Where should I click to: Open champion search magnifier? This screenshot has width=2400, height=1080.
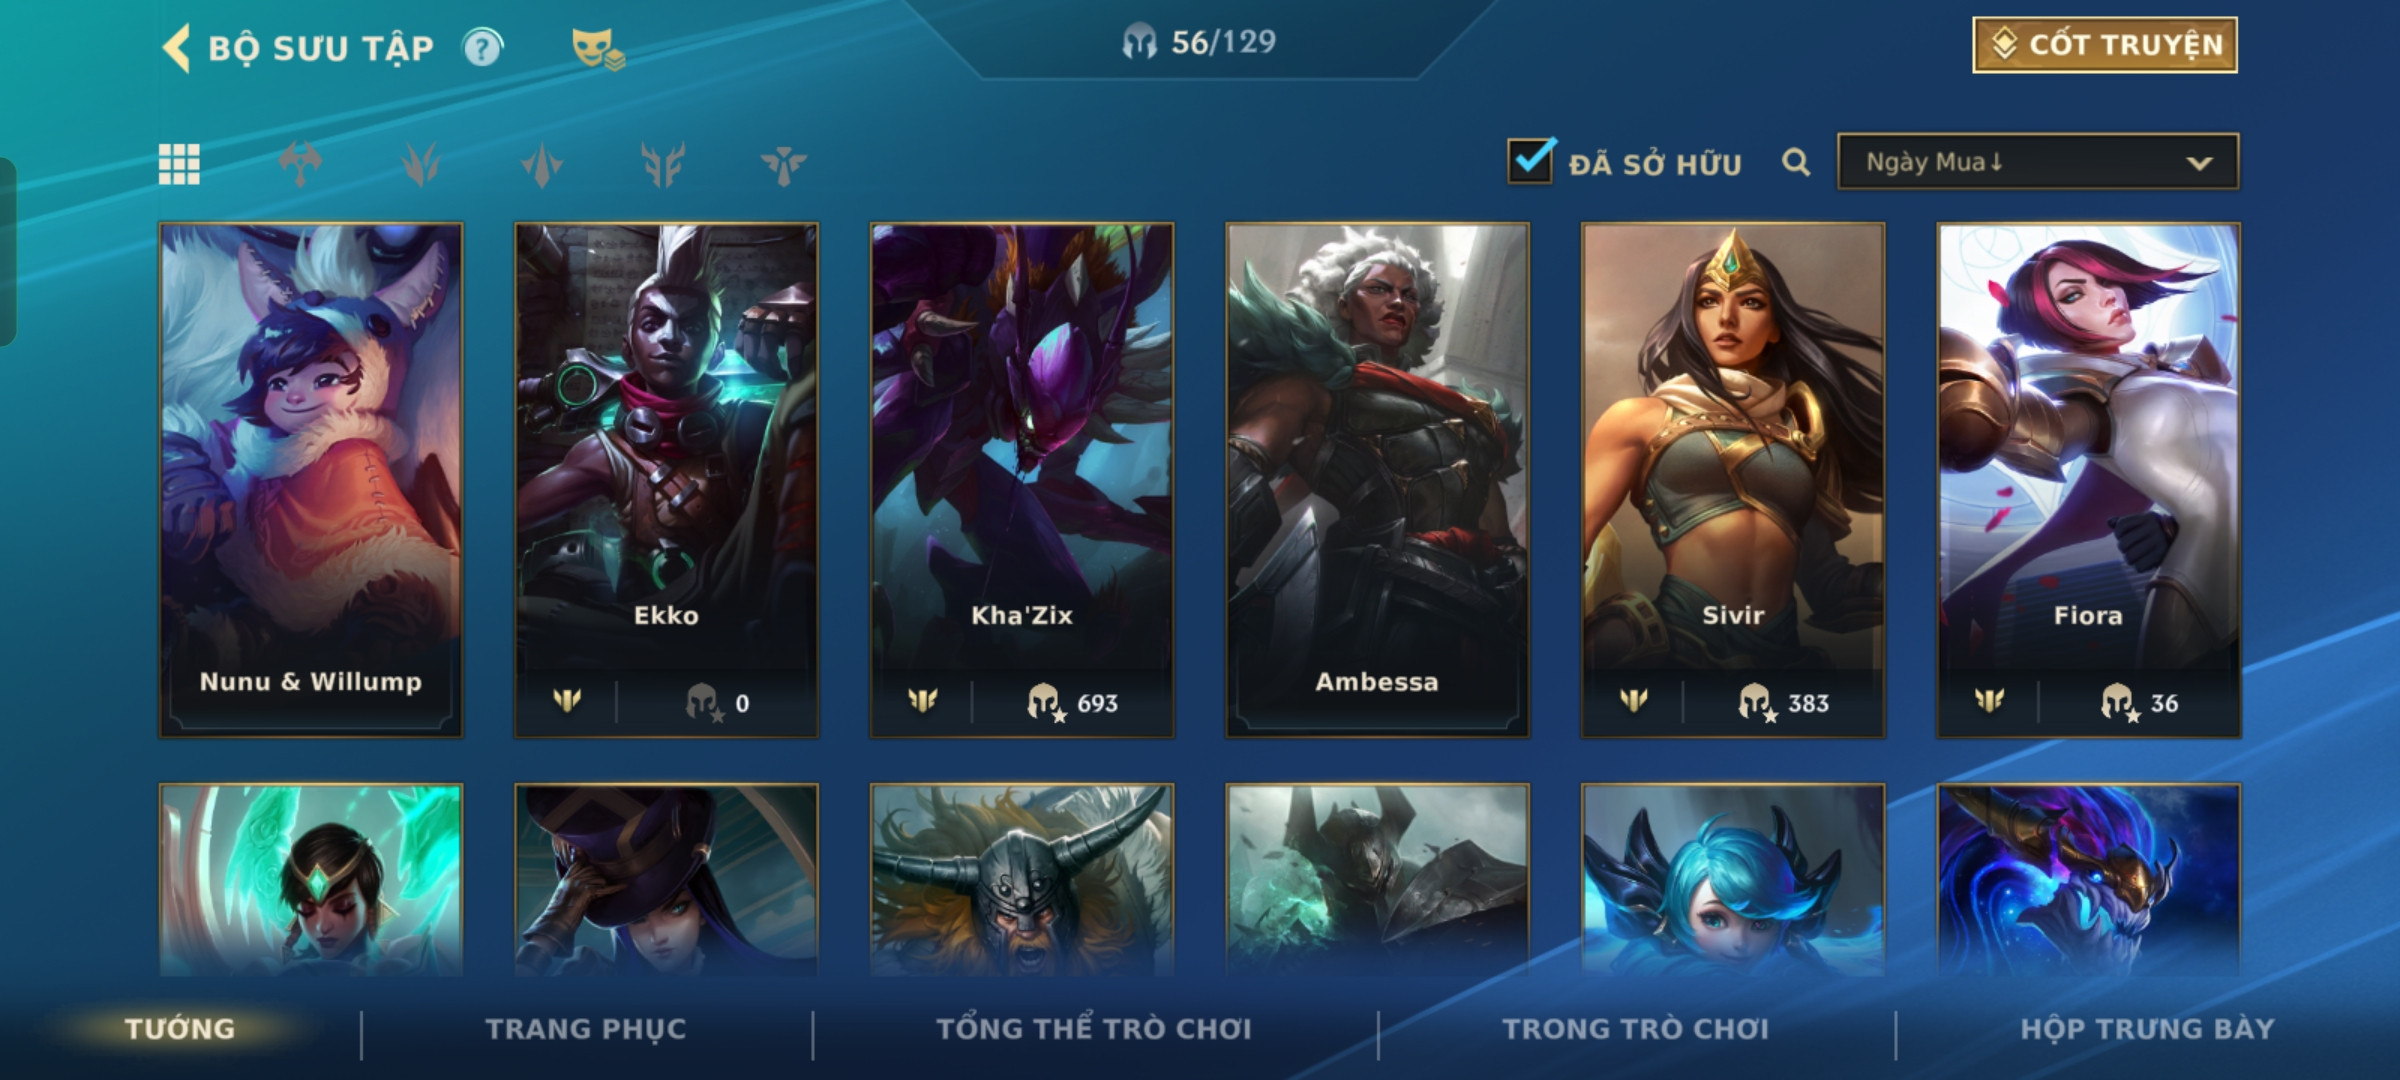(1796, 162)
